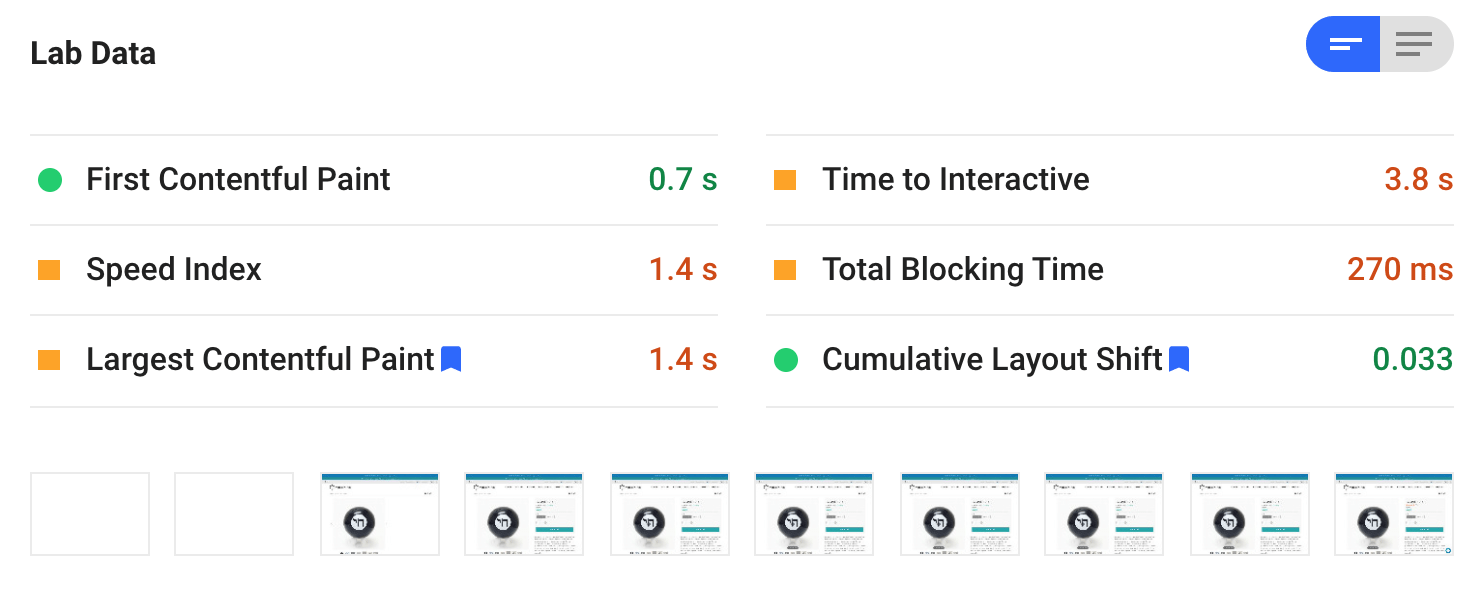This screenshot has height=602, width=1480.
Task: Click the orange square beside Total Blocking Time
Action: click(x=785, y=270)
